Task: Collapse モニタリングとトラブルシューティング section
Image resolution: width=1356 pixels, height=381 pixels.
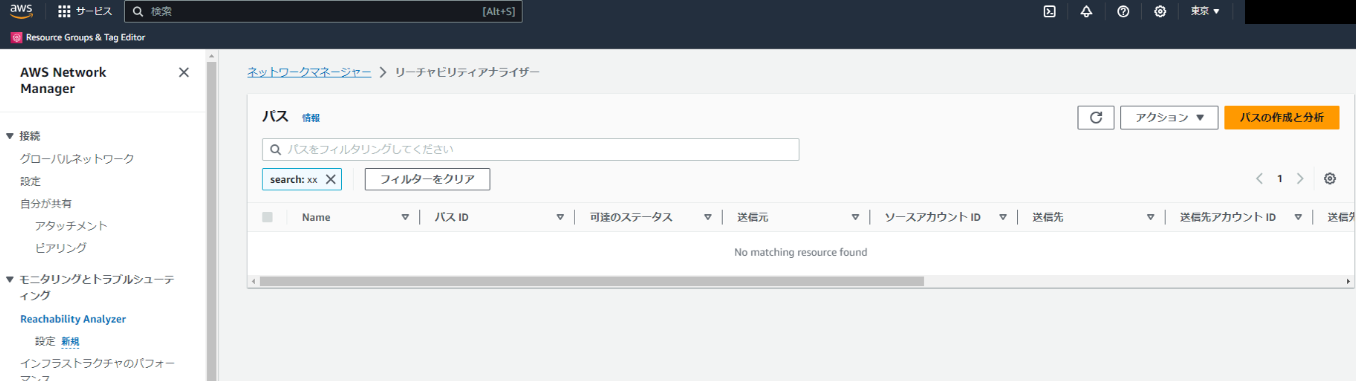Action: tap(10, 280)
